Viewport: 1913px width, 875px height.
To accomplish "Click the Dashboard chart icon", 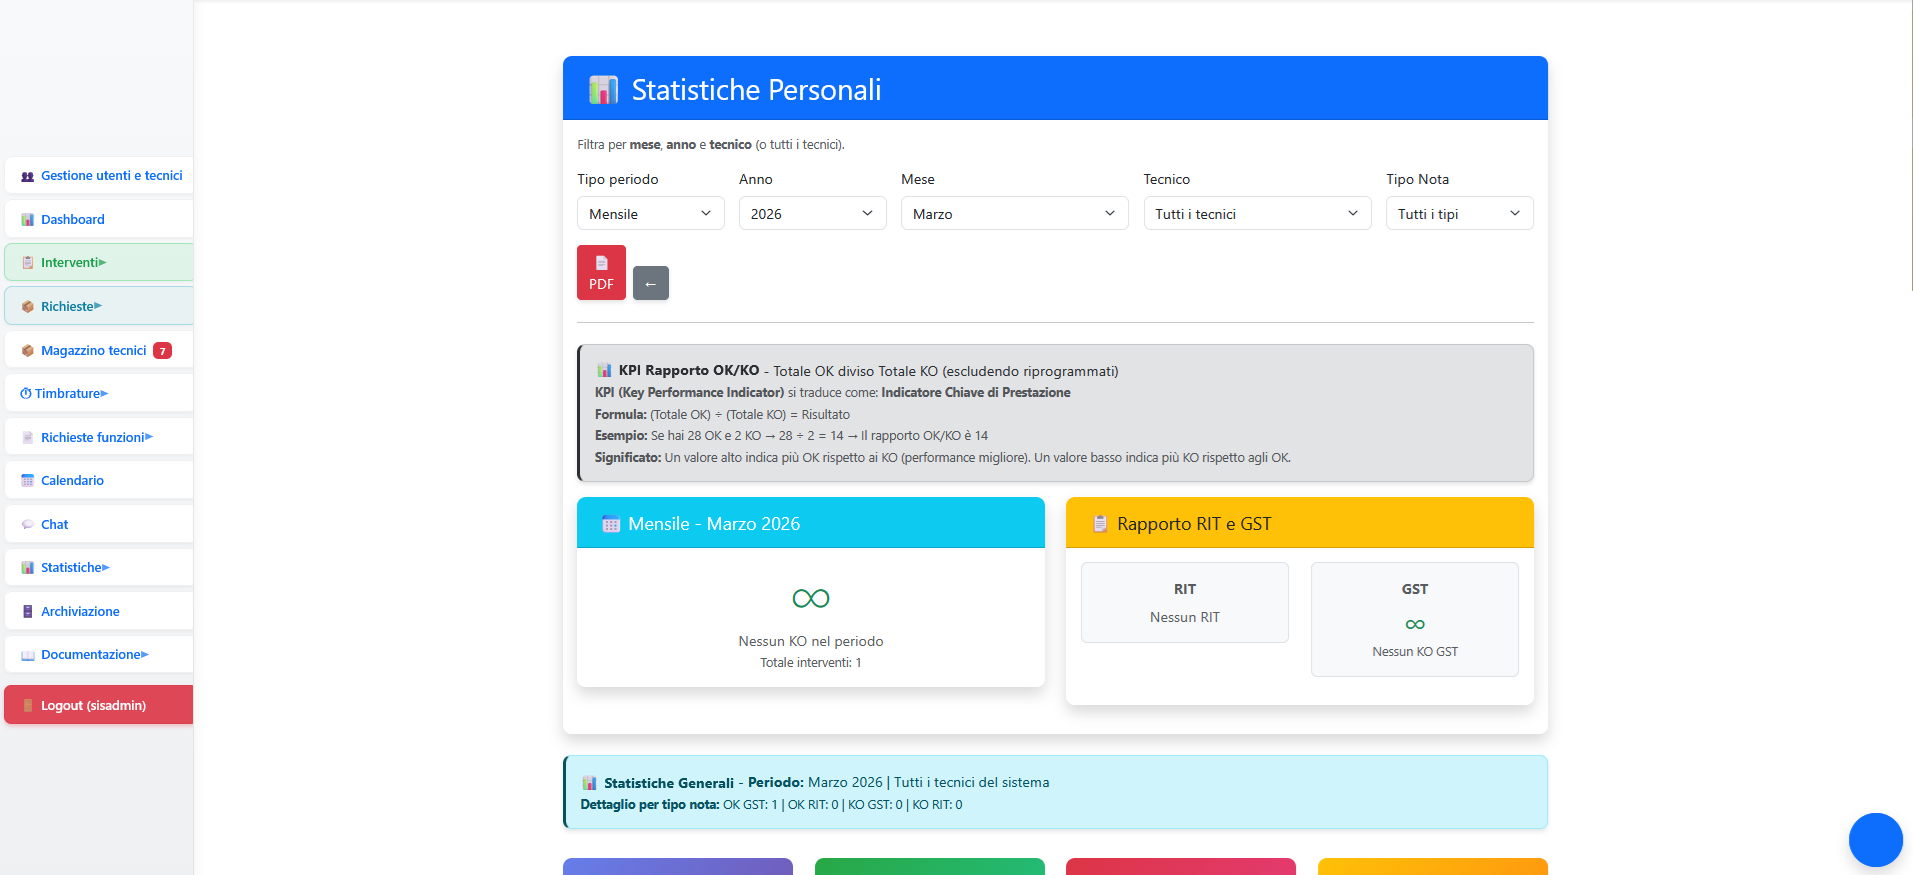I will (x=28, y=220).
